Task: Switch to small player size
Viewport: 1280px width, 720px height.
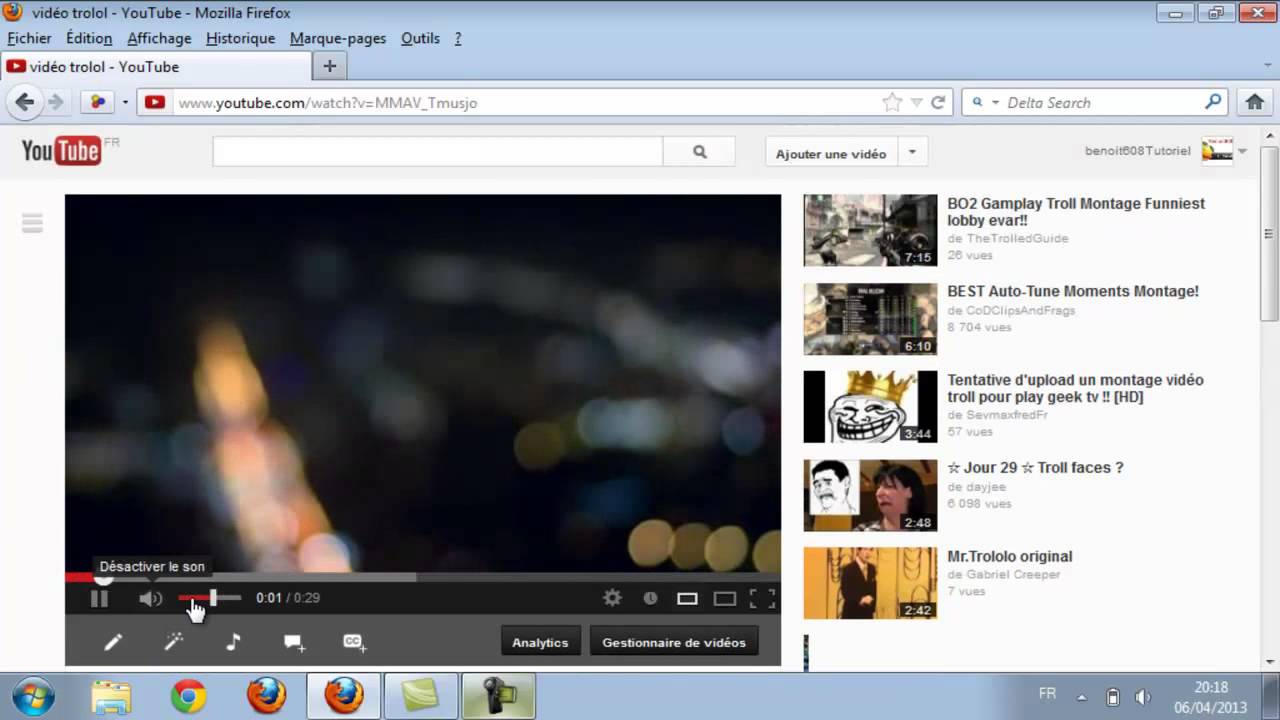Action: tap(687, 599)
